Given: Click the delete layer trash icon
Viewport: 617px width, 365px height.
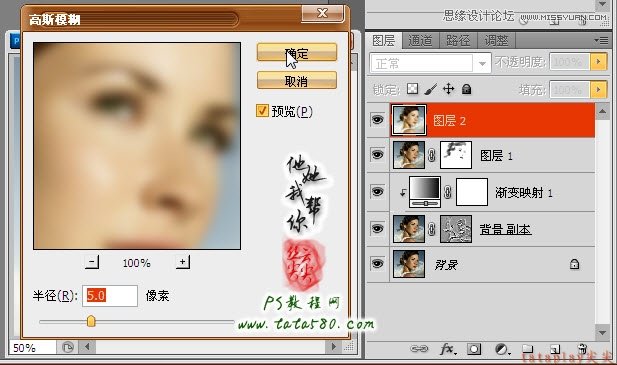Looking at the screenshot, I should (x=582, y=348).
